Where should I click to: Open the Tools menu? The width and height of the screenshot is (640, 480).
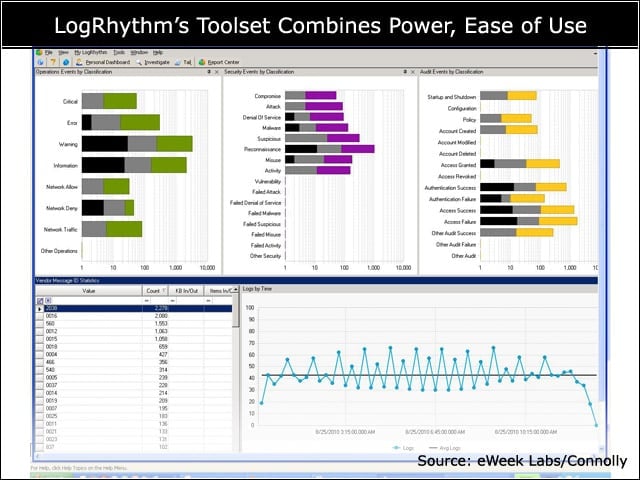tap(119, 52)
